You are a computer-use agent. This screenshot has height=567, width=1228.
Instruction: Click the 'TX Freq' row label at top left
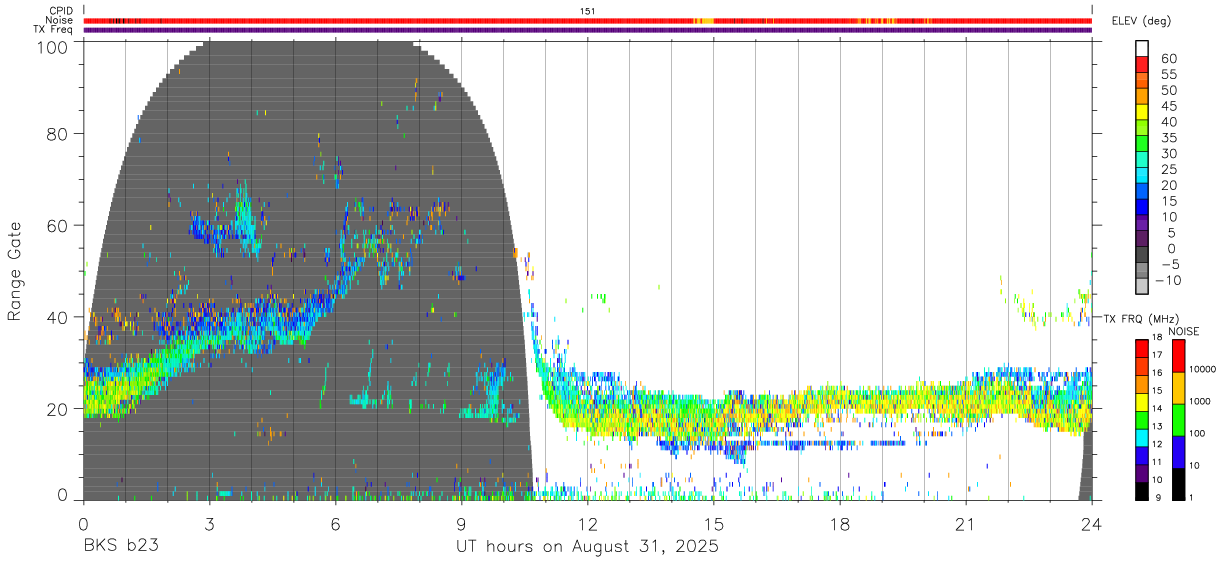(54, 30)
